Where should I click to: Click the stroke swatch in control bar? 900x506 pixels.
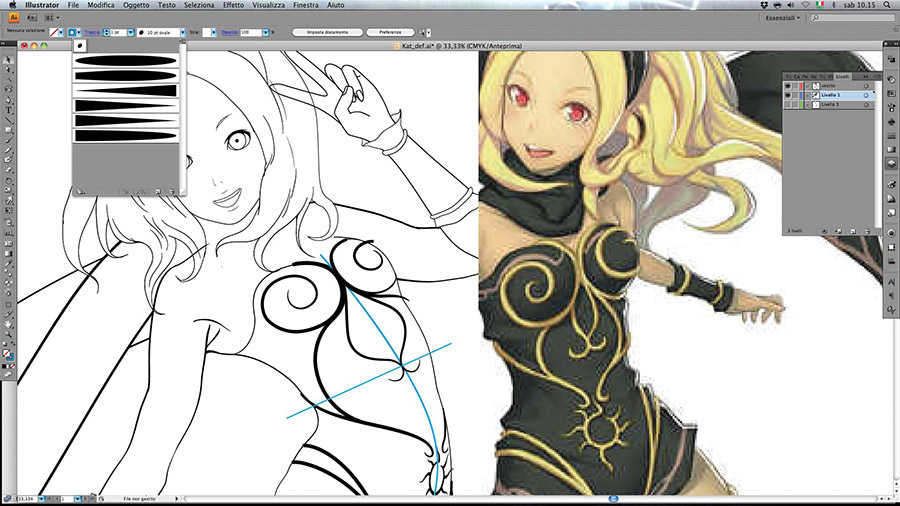click(72, 32)
